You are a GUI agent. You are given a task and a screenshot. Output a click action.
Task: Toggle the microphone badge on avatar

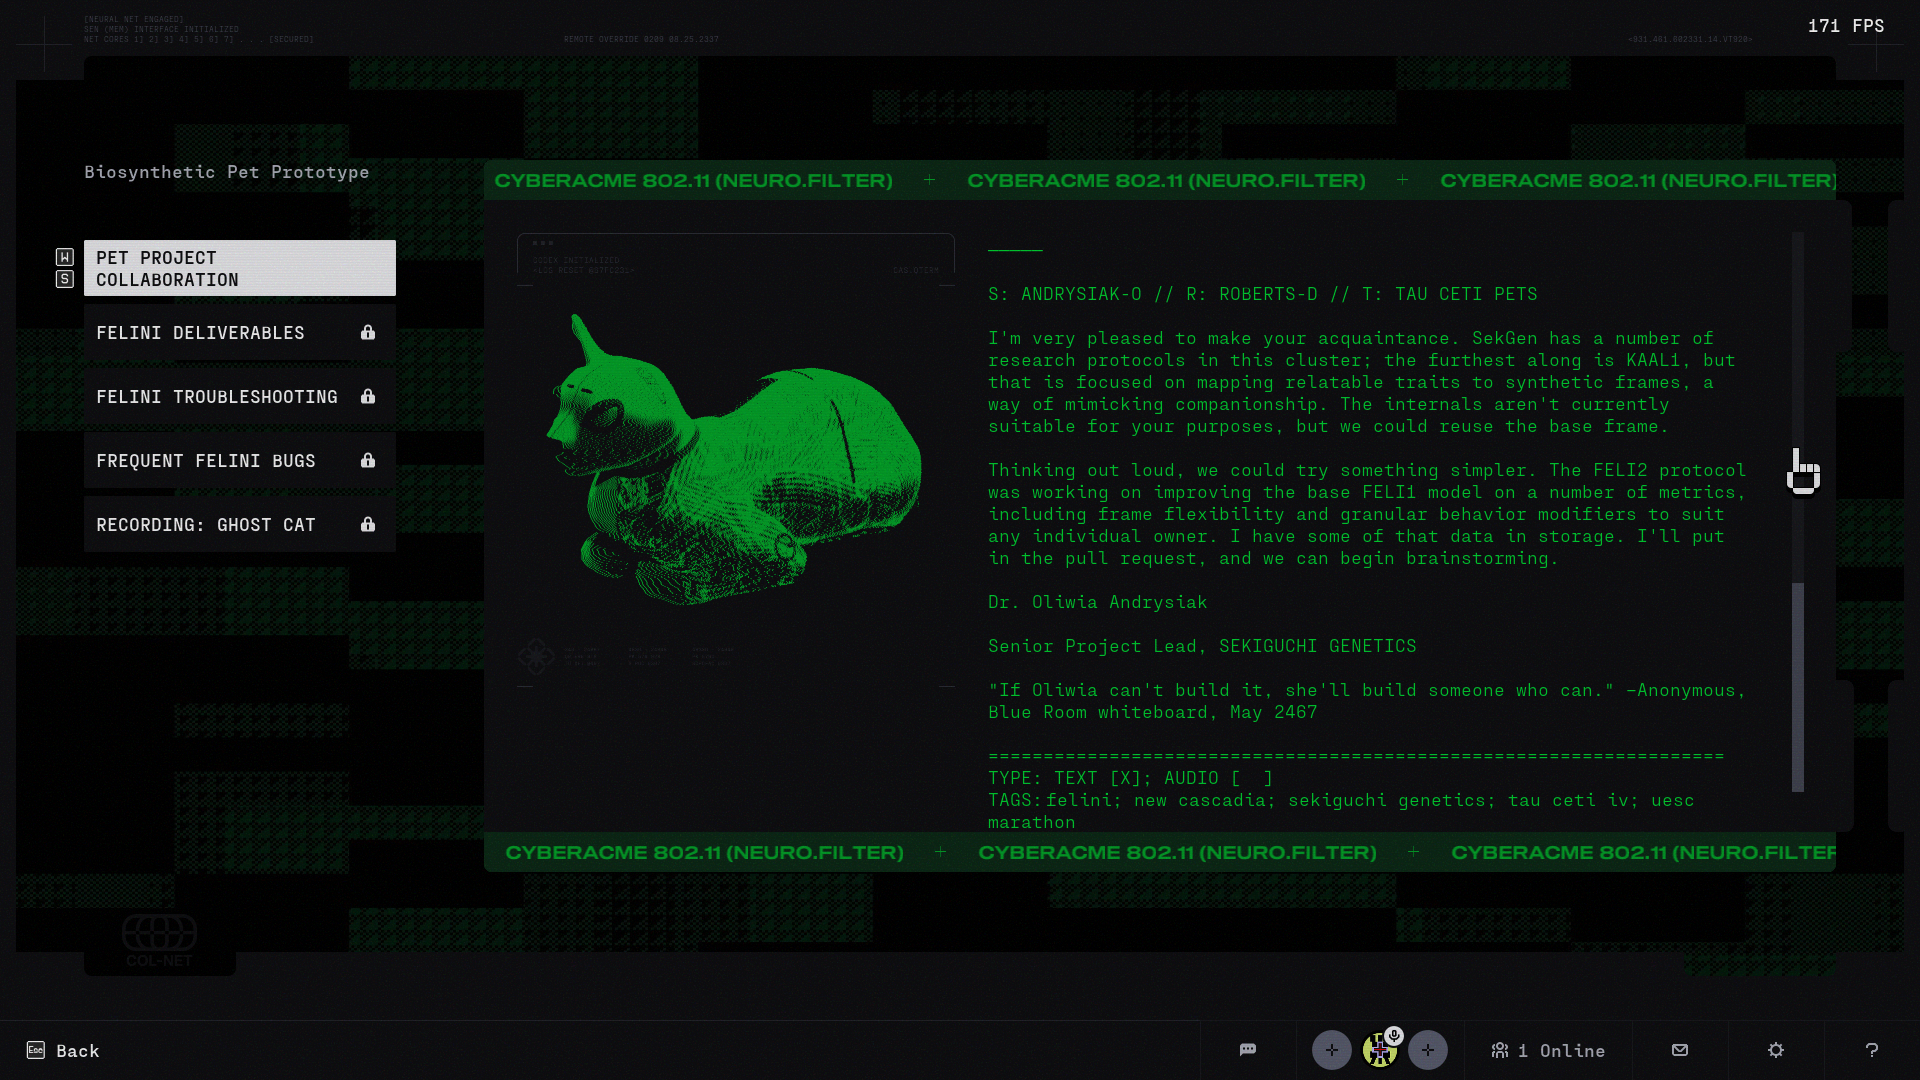[x=1394, y=1036]
